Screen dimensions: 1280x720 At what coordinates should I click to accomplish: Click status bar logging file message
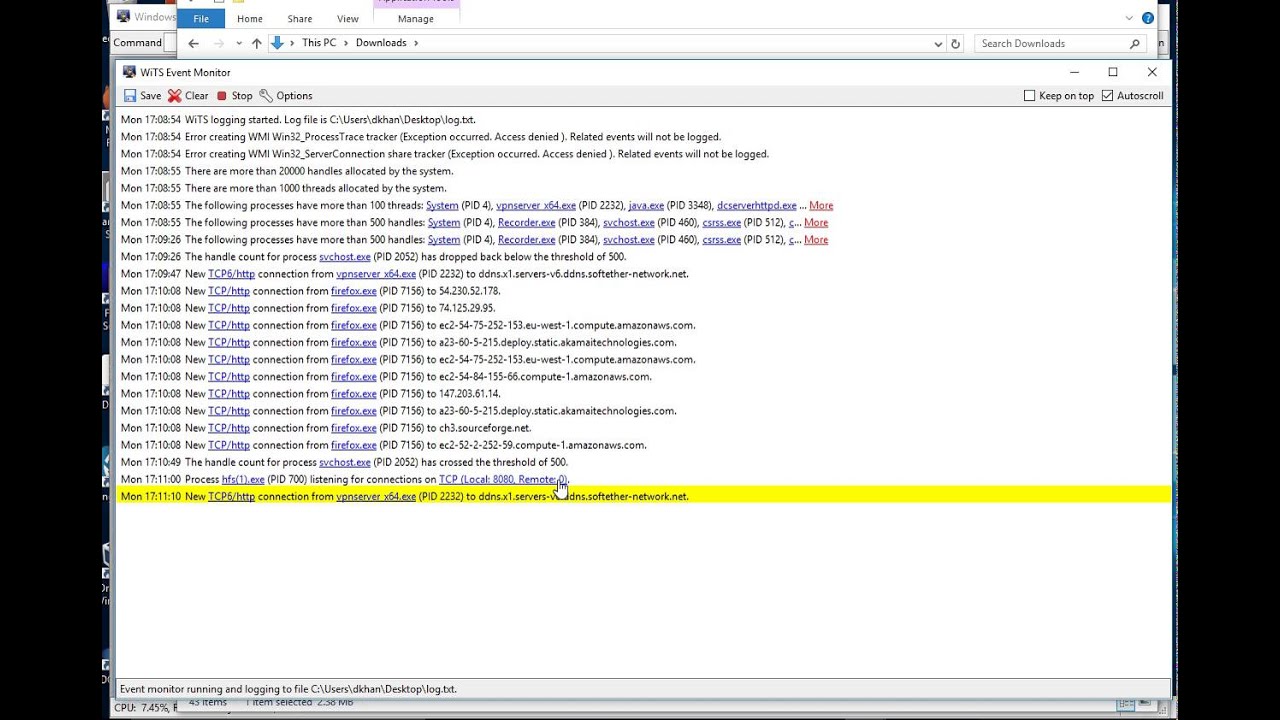pyautogui.click(x=288, y=689)
